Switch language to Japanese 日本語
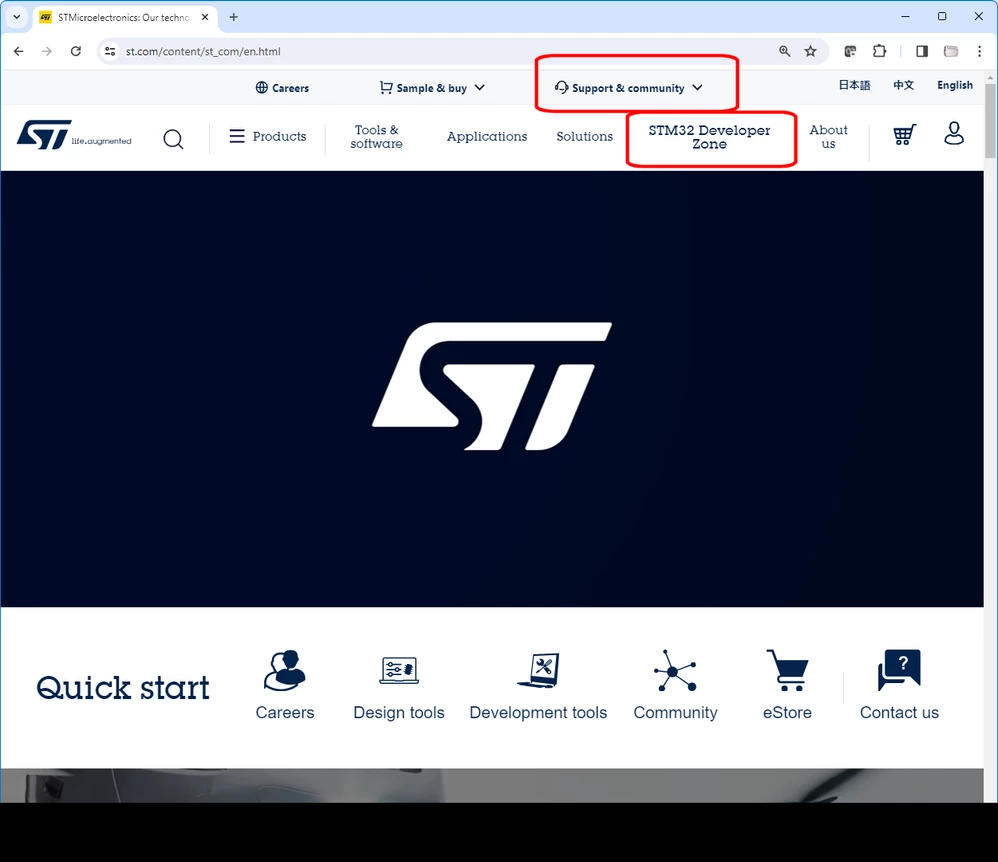 [x=854, y=85]
